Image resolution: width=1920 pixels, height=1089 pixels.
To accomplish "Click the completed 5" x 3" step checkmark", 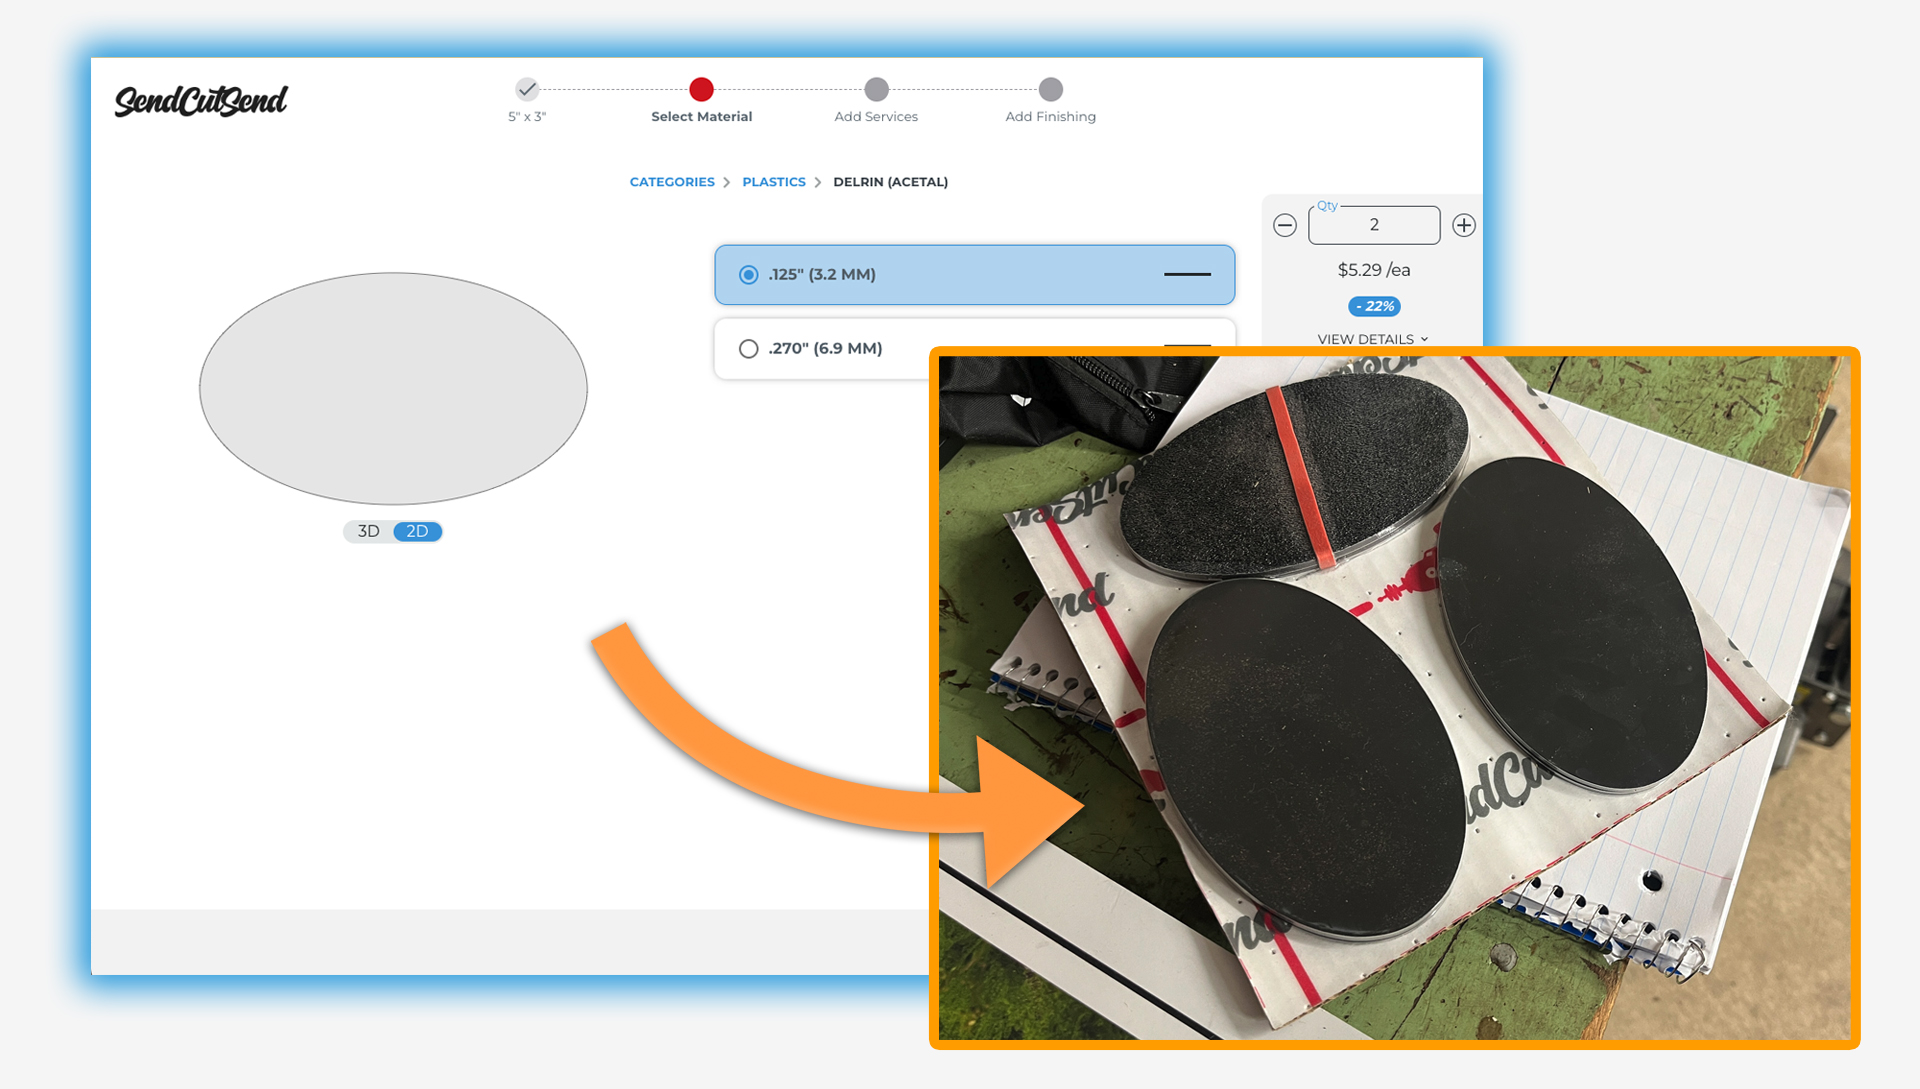I will point(527,89).
